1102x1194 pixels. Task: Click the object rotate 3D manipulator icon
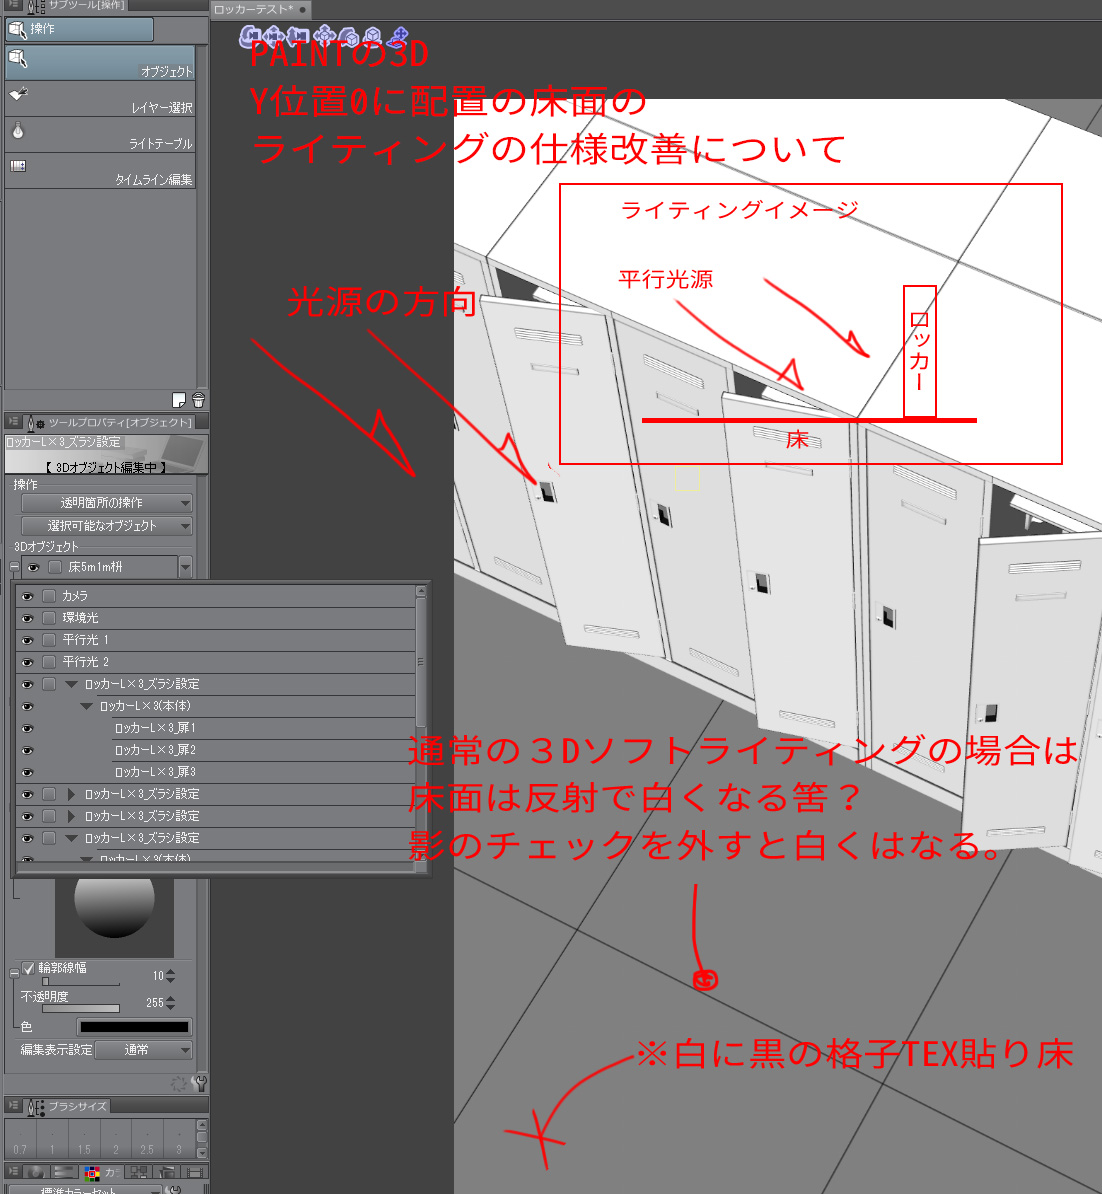[x=349, y=36]
